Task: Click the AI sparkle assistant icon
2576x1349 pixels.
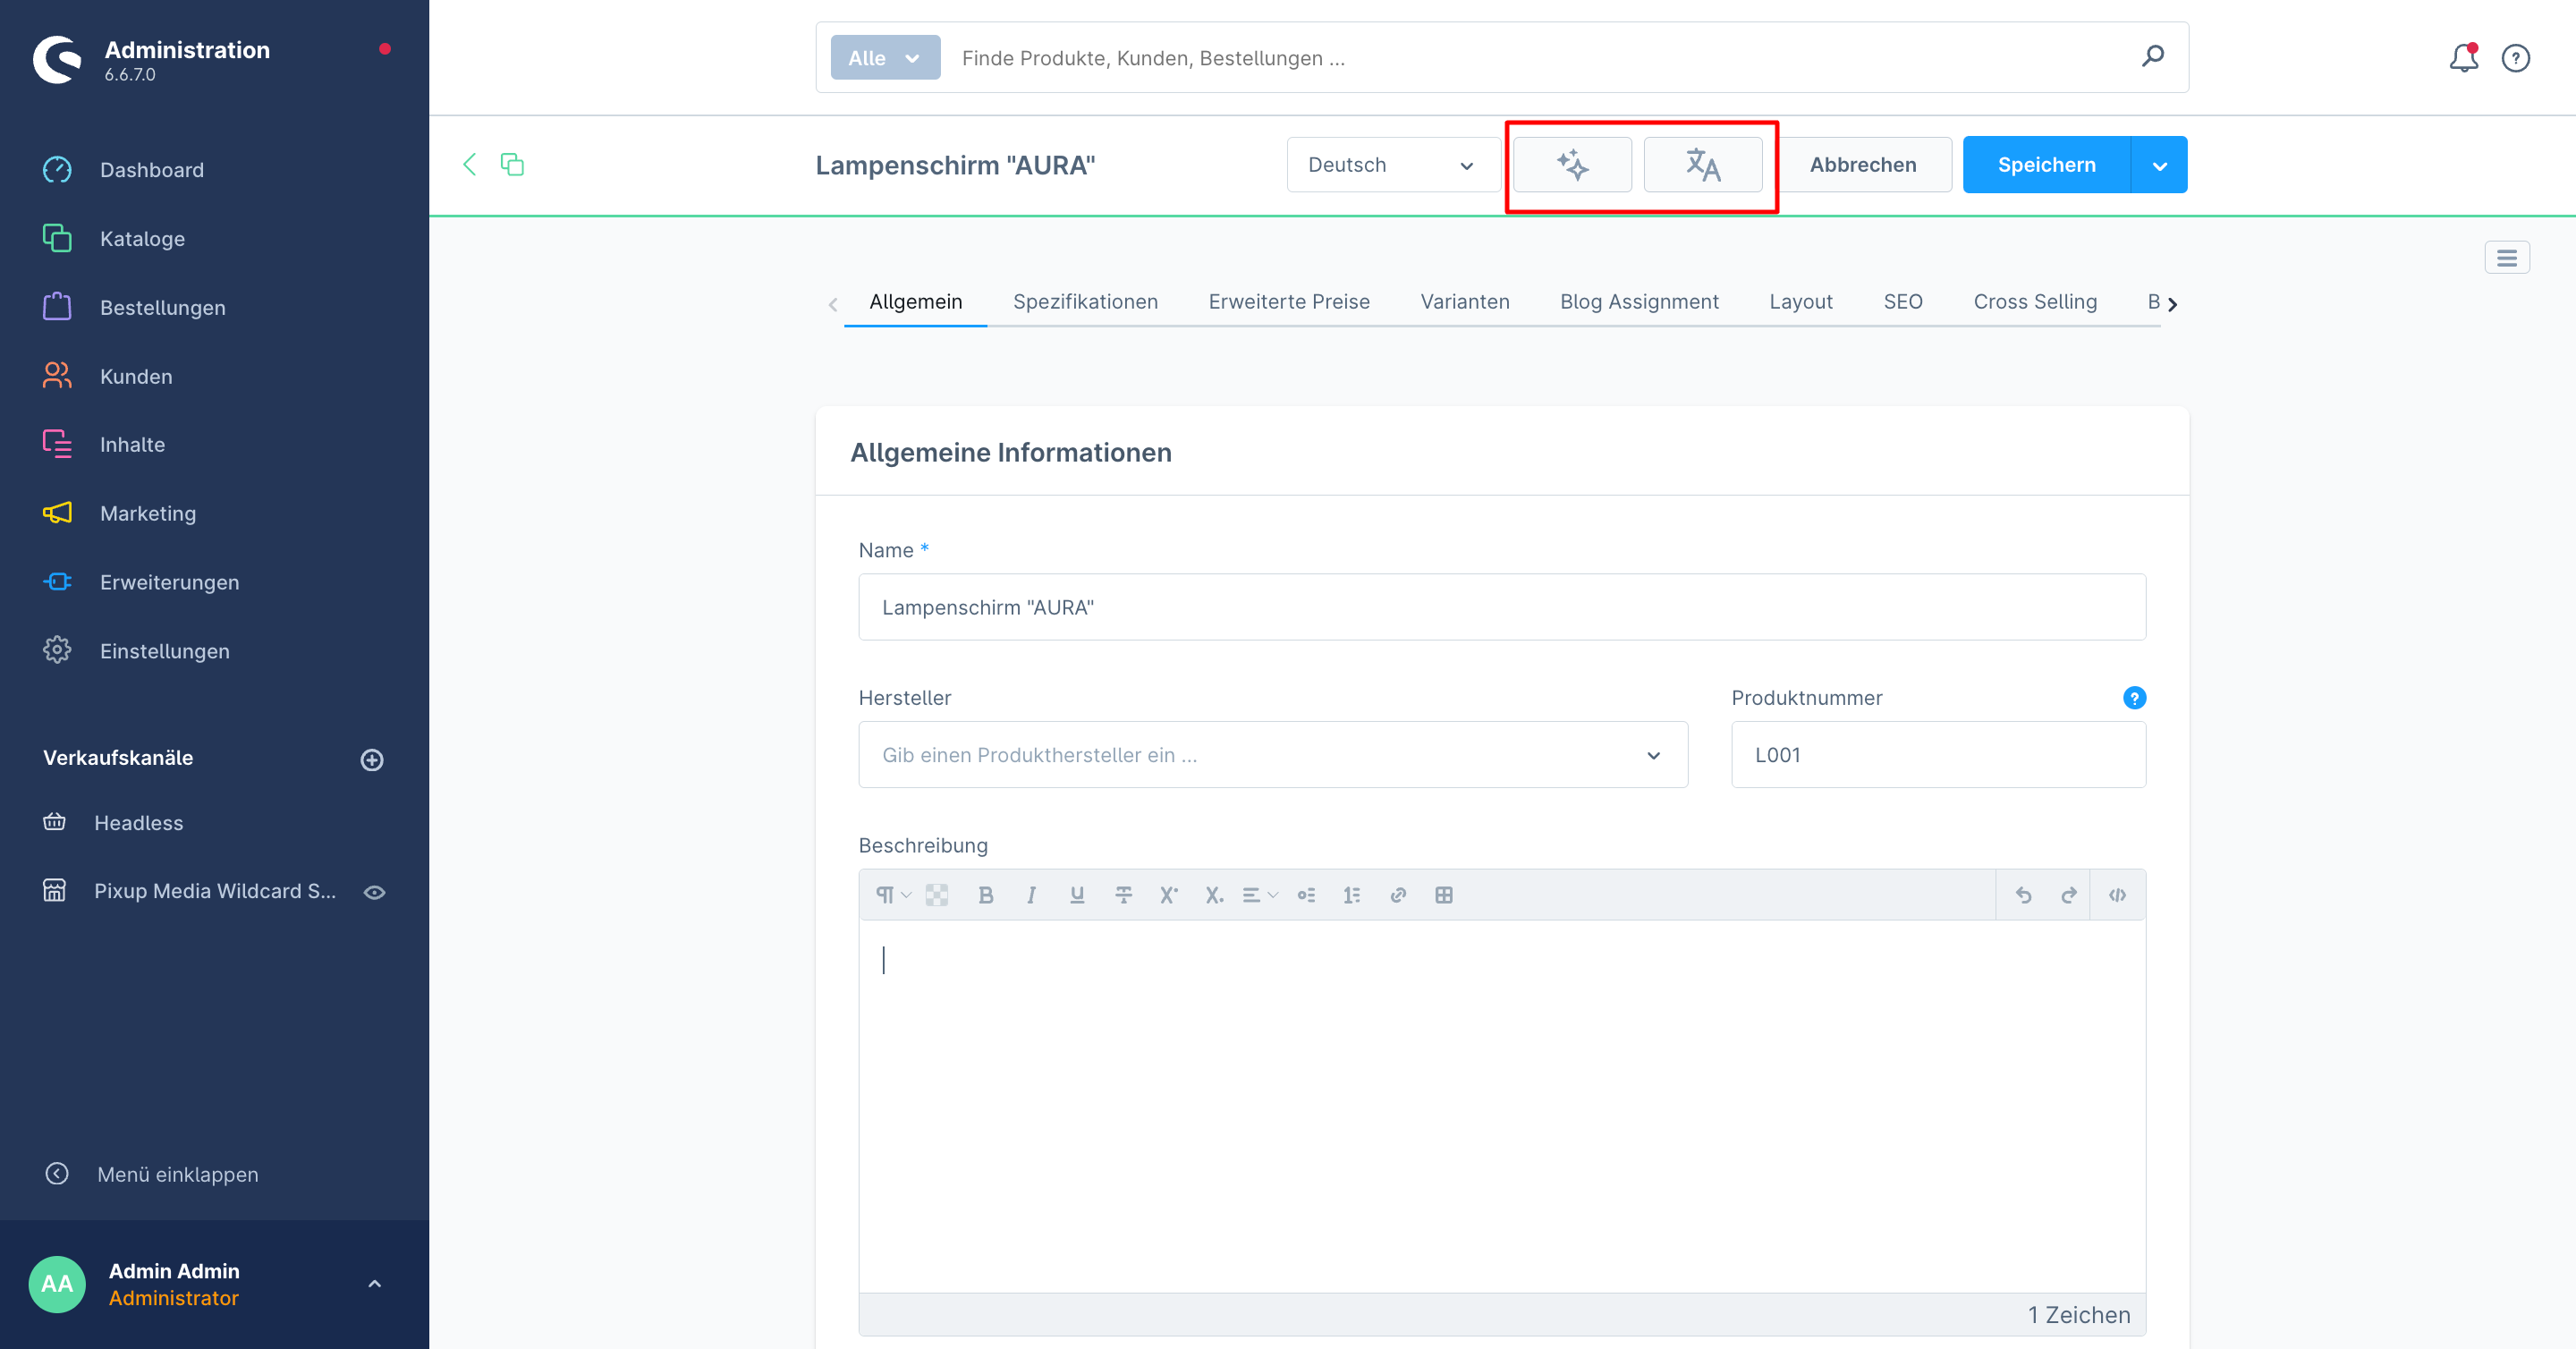Action: click(1572, 165)
